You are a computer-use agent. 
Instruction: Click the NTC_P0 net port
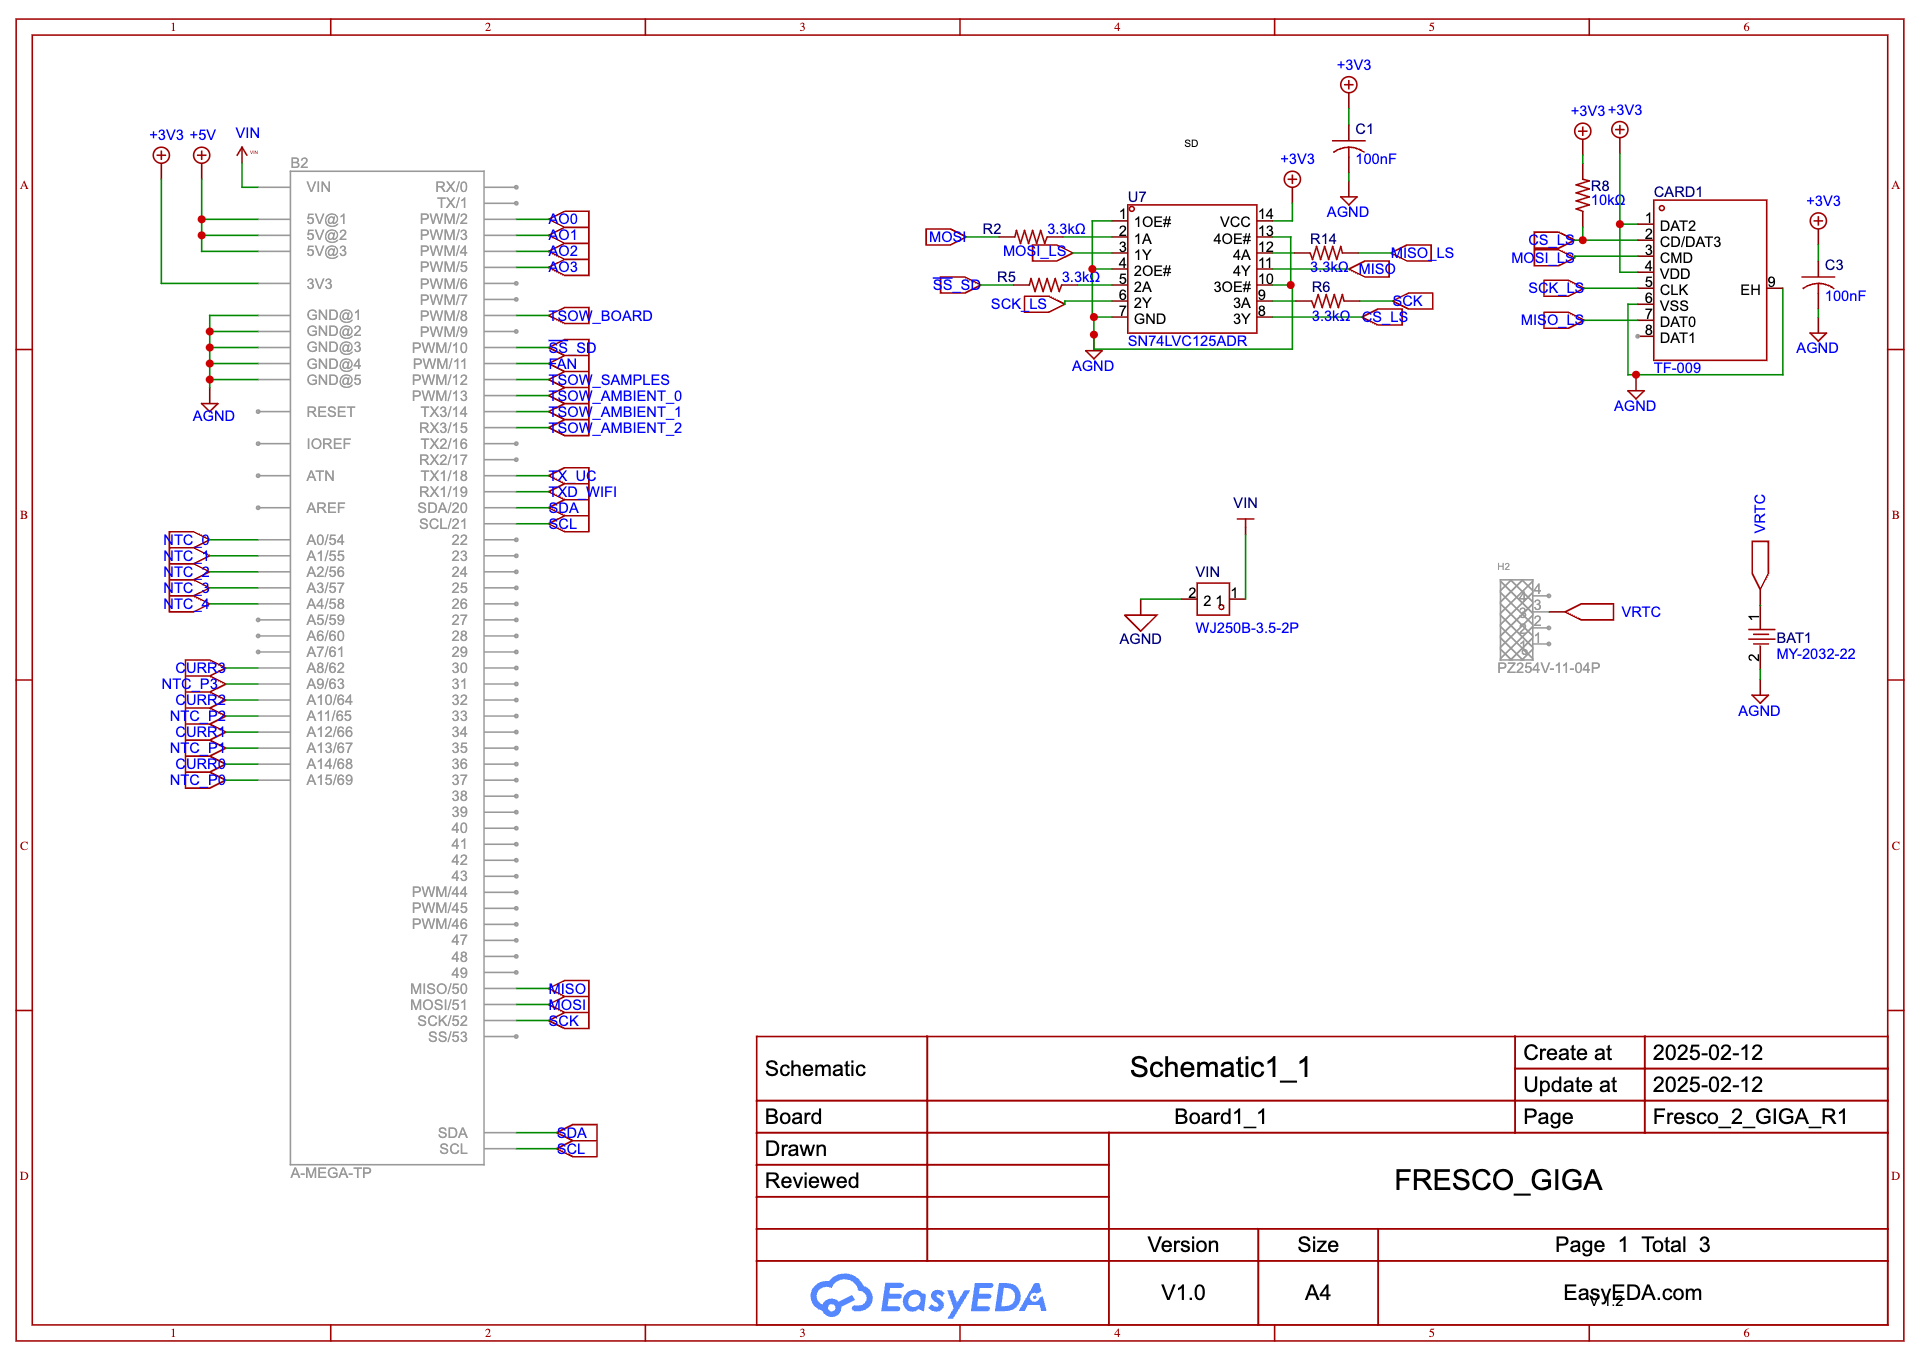click(x=204, y=780)
